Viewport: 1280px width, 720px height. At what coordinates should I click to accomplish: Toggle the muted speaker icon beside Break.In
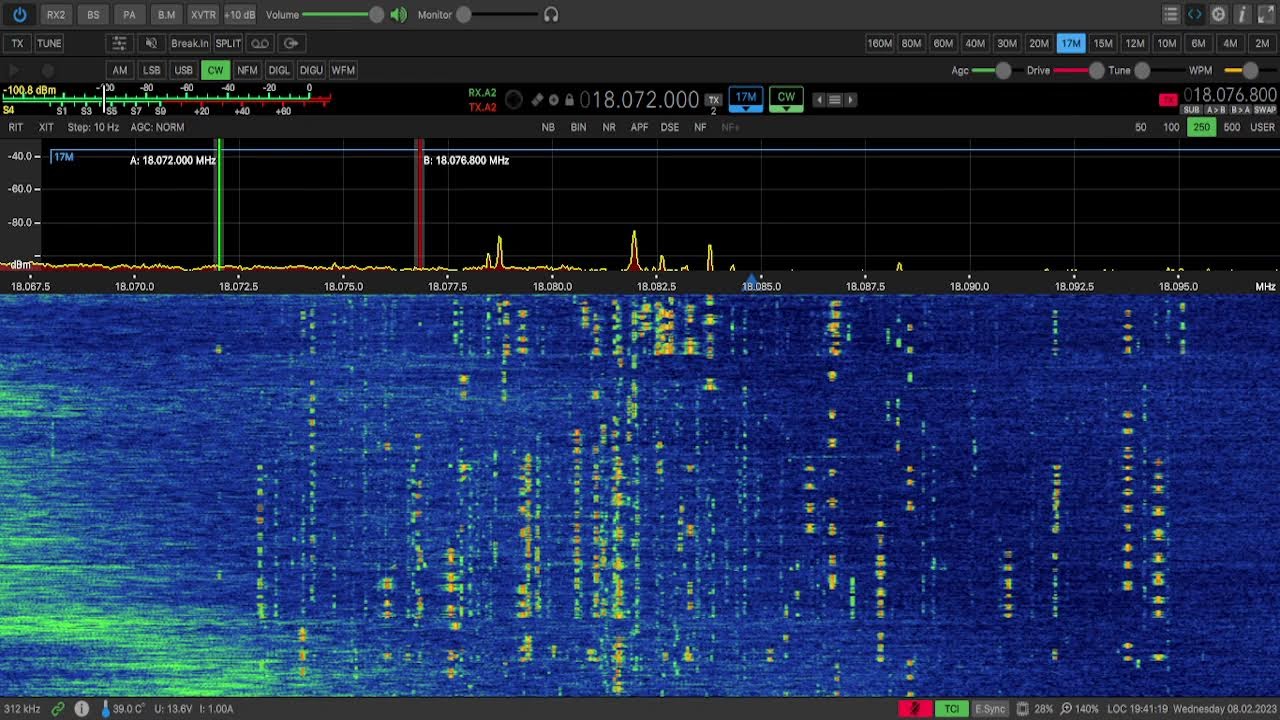pos(151,43)
